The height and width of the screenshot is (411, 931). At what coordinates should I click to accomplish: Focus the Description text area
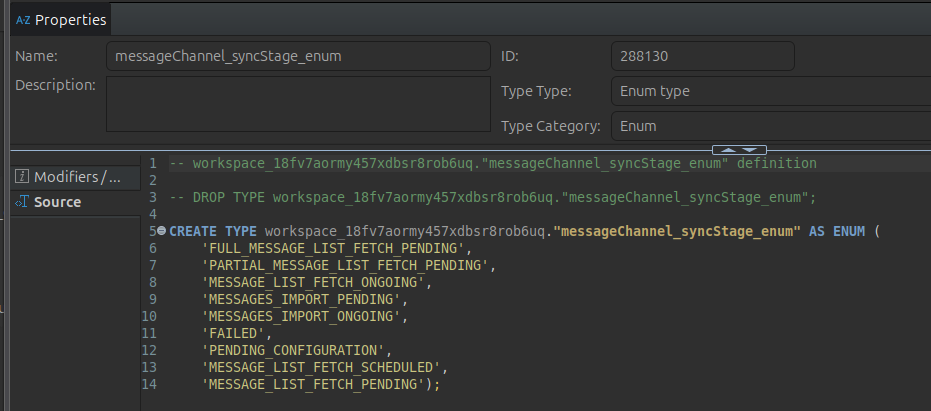[294, 103]
